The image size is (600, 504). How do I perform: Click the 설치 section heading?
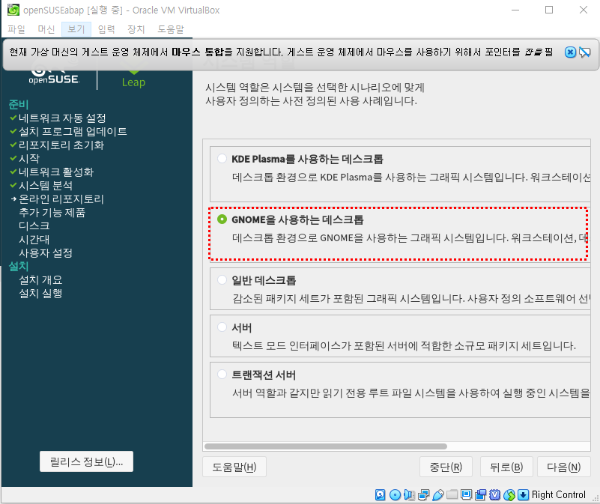coord(18,266)
